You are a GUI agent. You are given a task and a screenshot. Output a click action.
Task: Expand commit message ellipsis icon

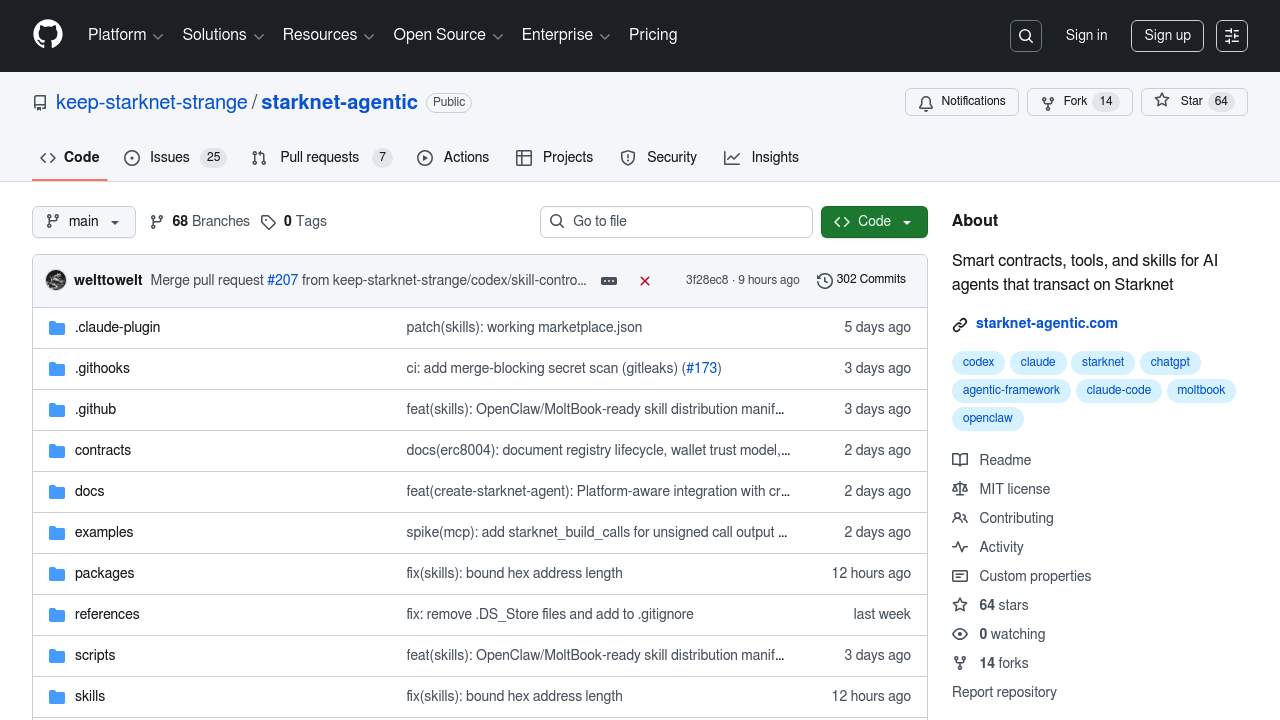(609, 281)
